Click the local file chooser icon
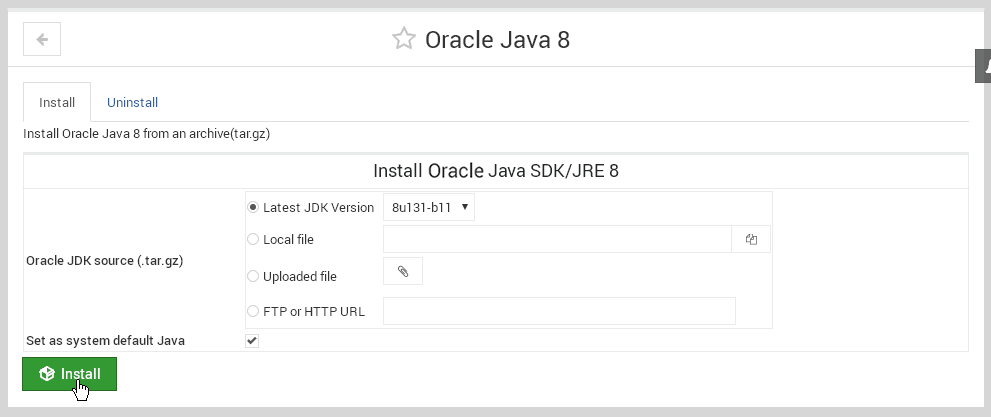 pyautogui.click(x=751, y=239)
